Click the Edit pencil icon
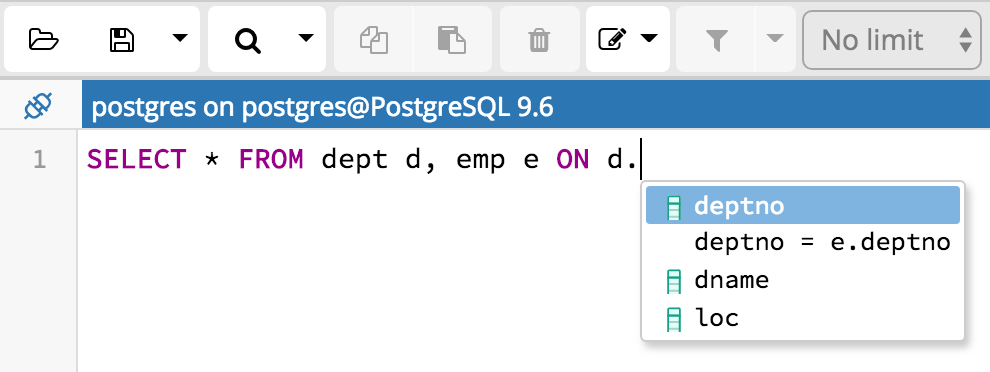 (612, 39)
